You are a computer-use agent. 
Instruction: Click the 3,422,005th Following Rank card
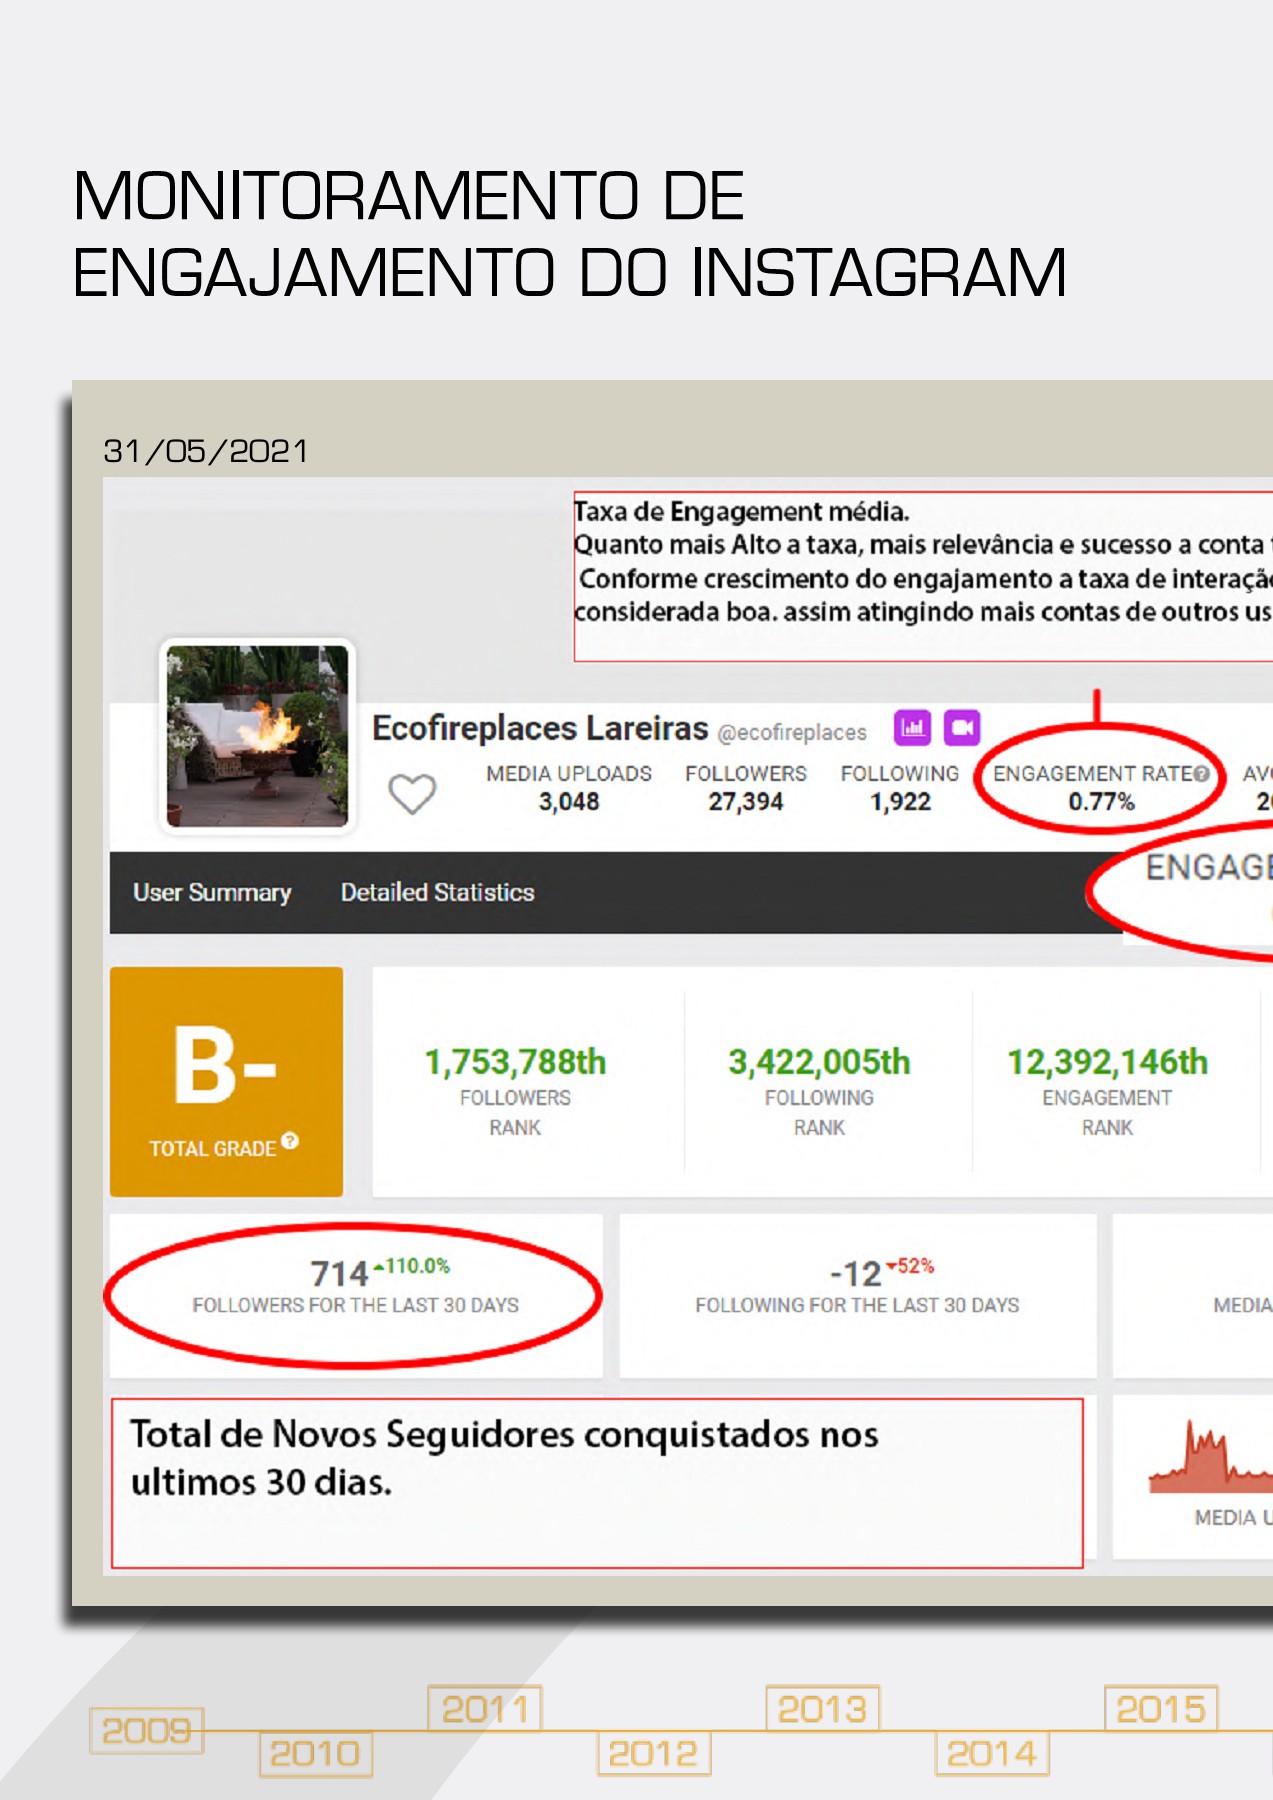click(819, 1083)
